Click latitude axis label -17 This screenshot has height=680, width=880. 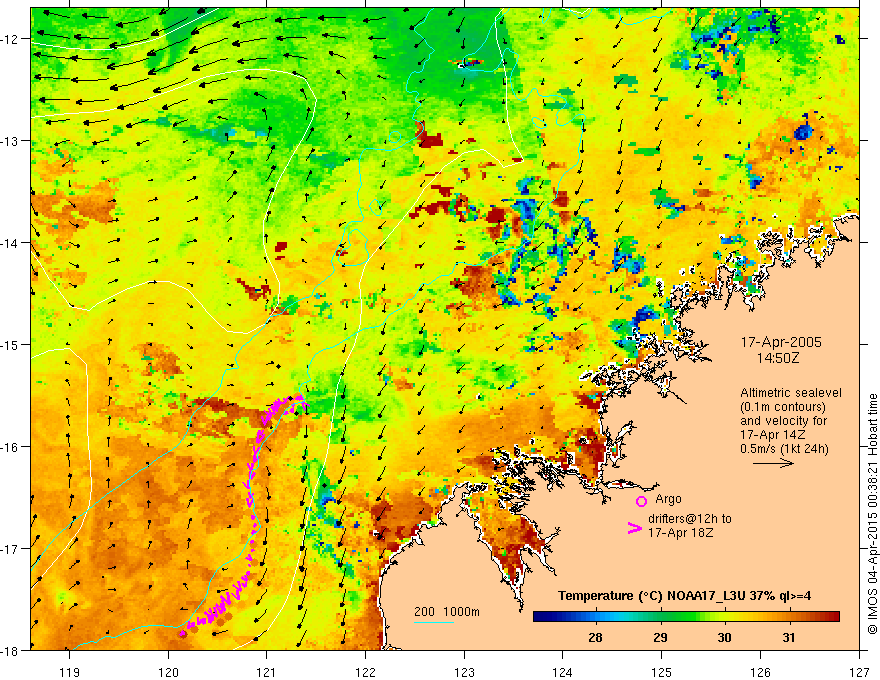click(11, 548)
